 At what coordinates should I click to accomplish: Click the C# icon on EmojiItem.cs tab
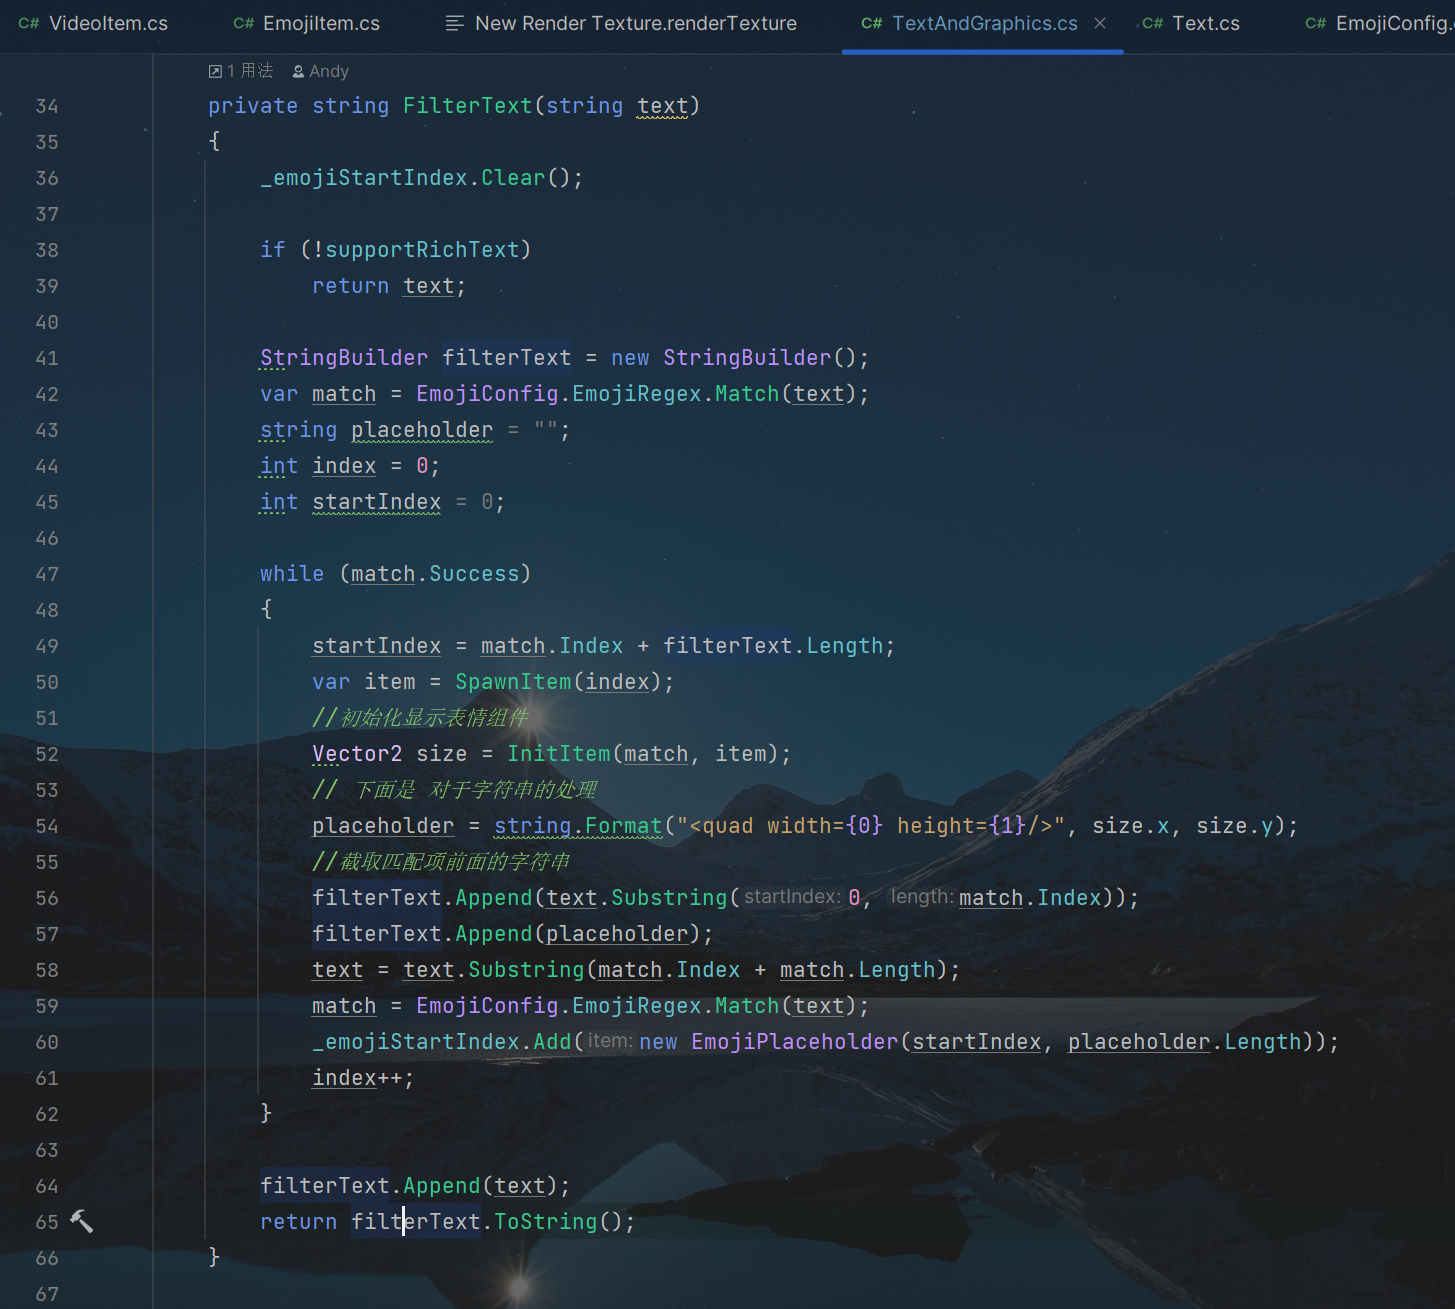(243, 23)
